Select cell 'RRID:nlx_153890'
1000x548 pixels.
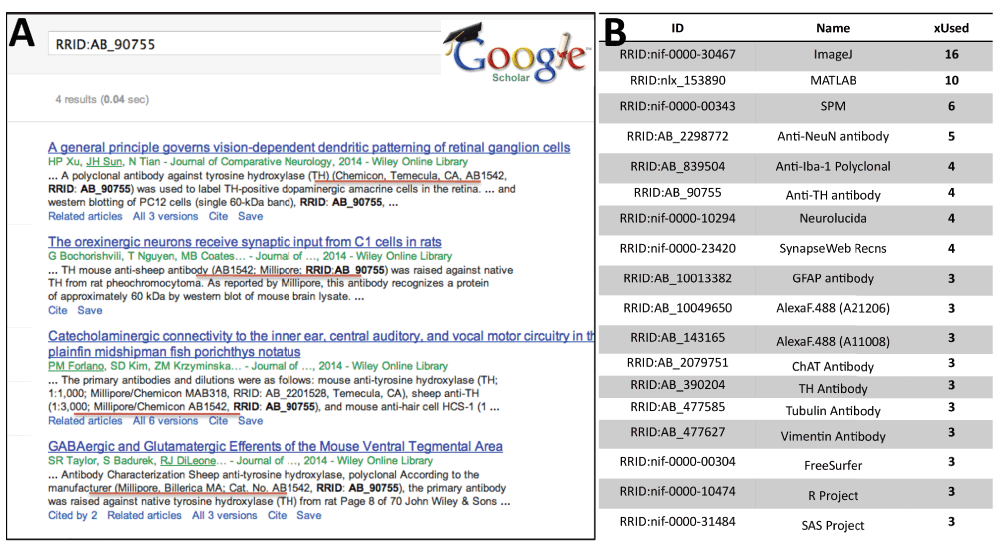677,80
